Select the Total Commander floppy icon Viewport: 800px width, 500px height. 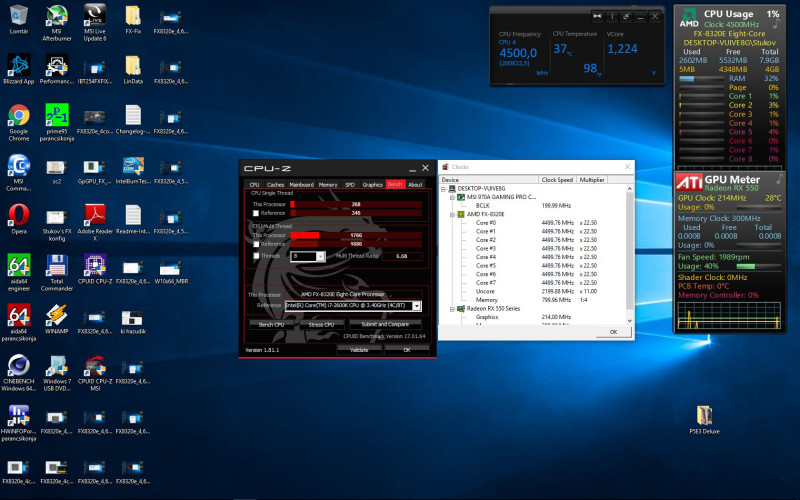tap(57, 265)
